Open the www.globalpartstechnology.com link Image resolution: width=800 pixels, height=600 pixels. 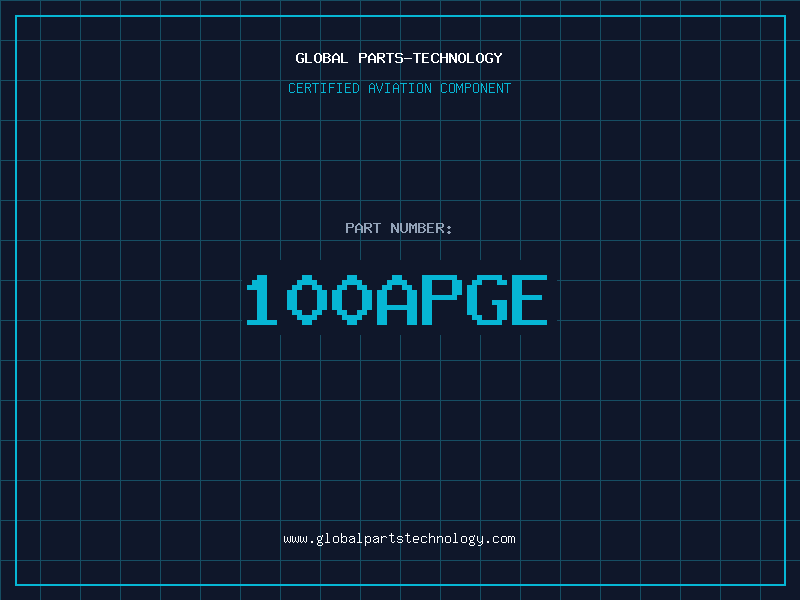399,539
